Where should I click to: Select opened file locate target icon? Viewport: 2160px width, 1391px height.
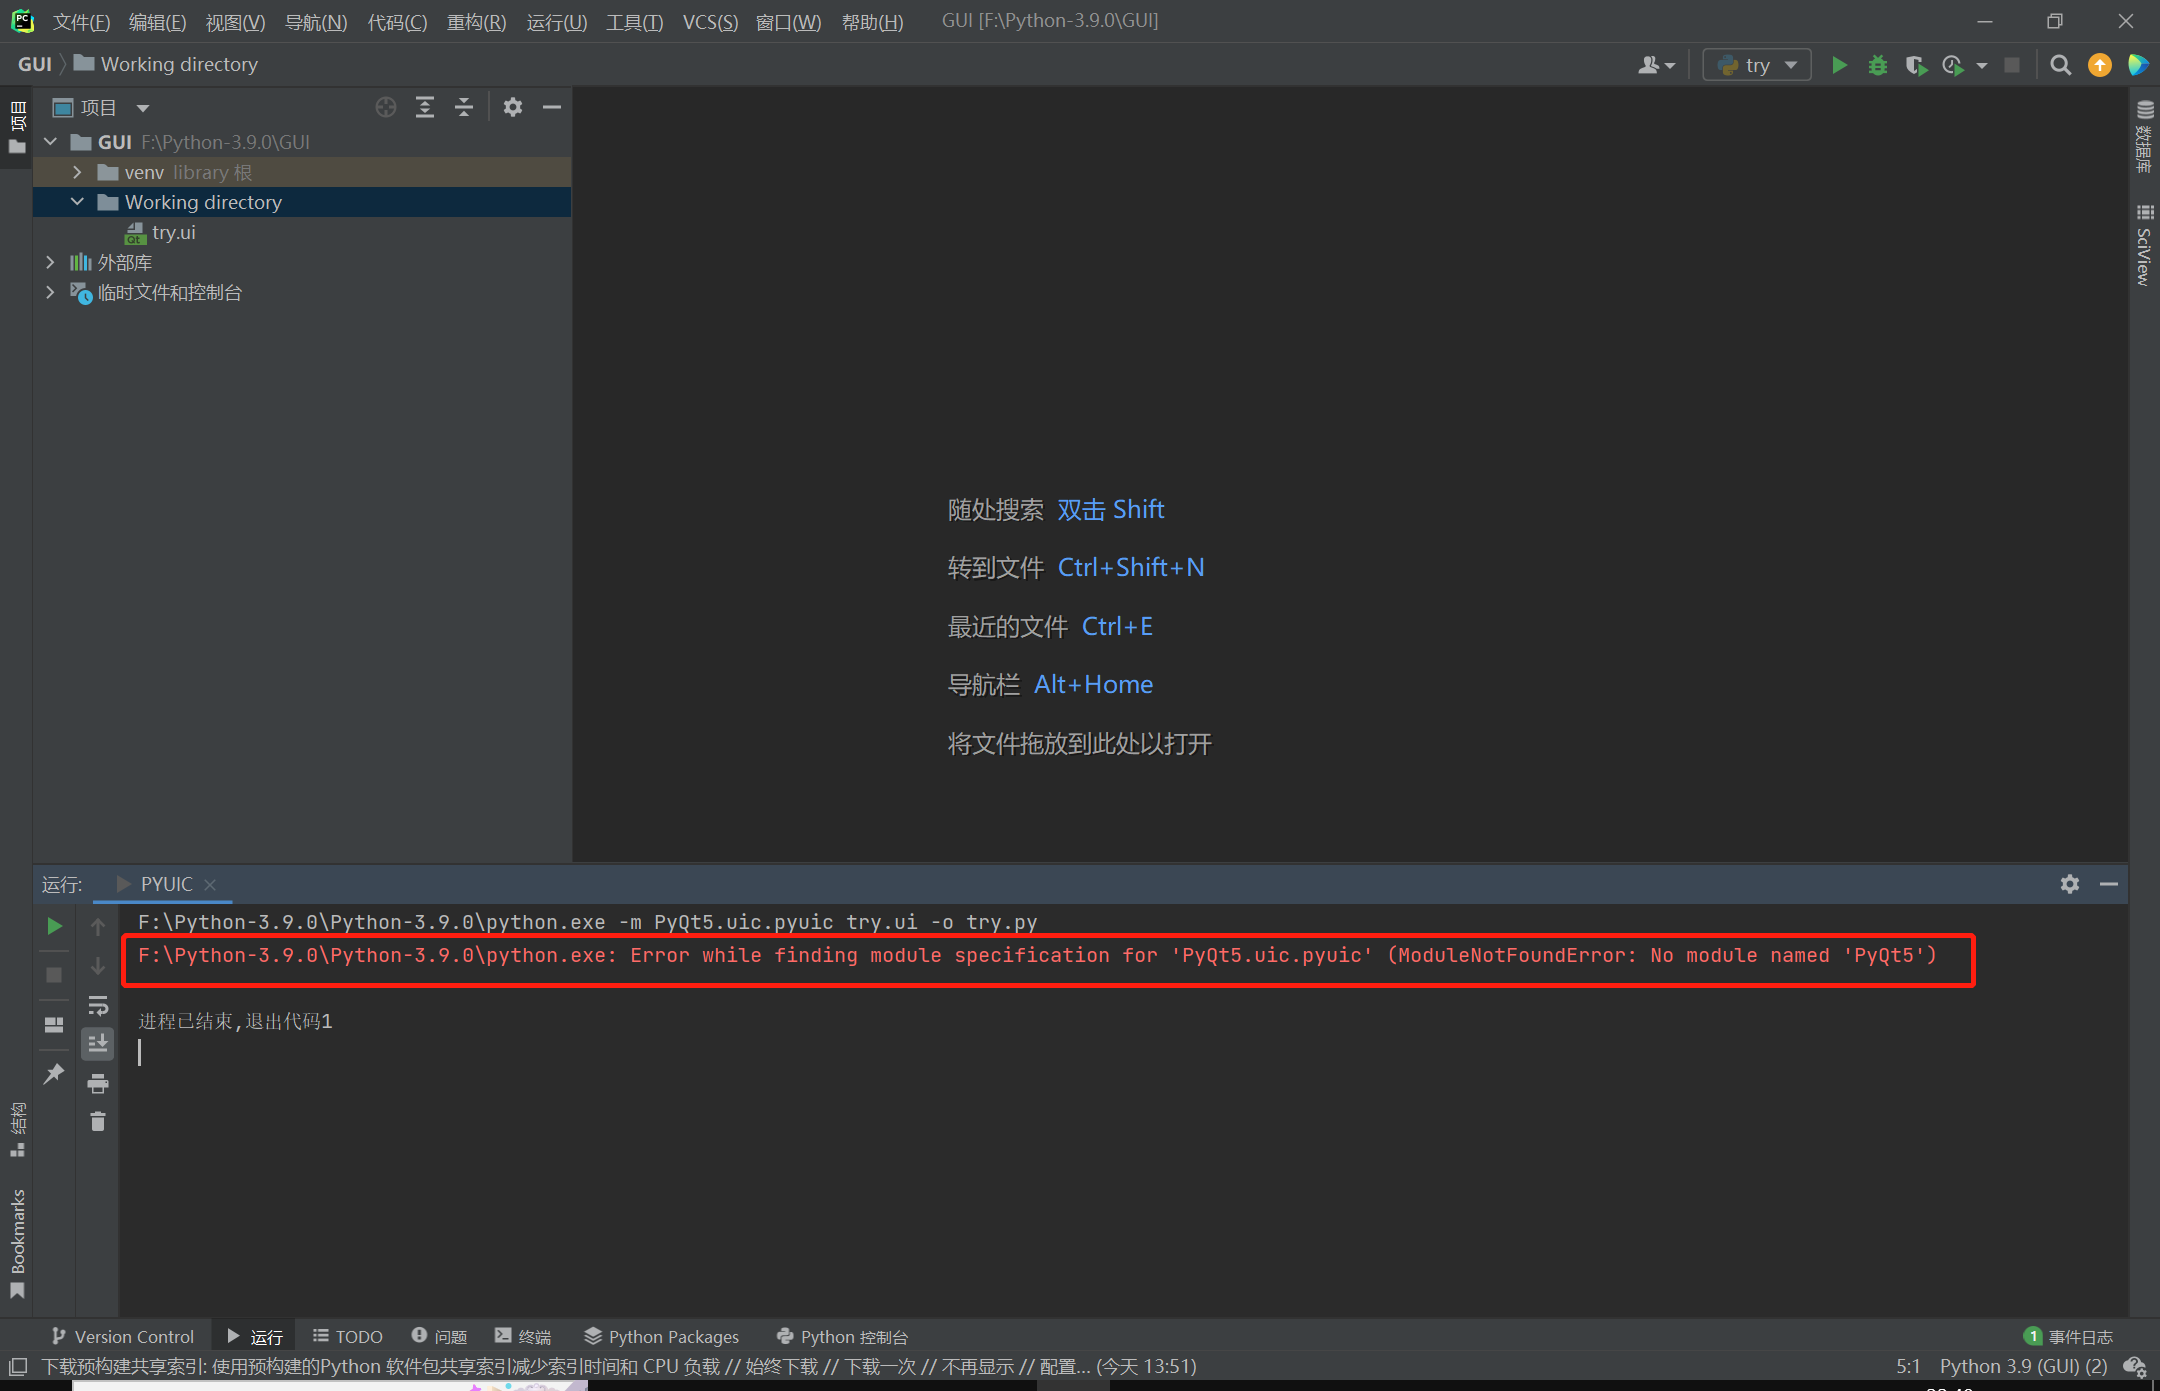[x=385, y=107]
